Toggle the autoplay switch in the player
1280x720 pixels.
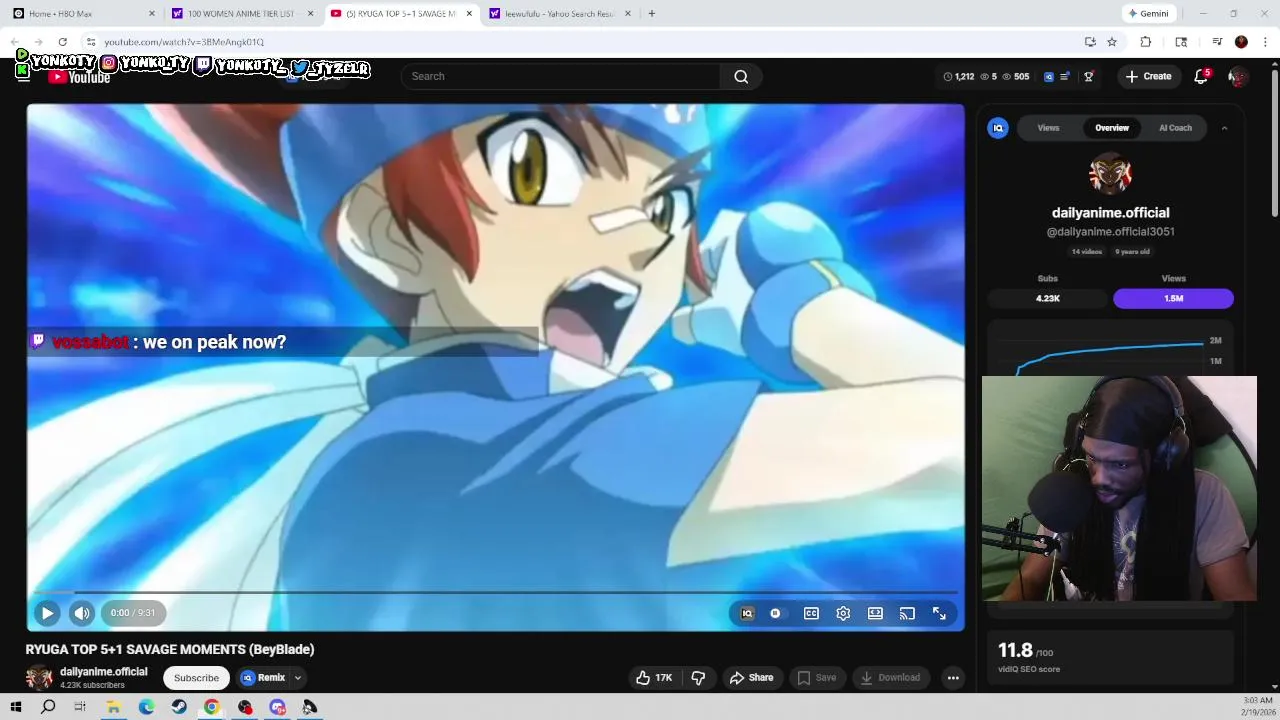click(x=776, y=614)
